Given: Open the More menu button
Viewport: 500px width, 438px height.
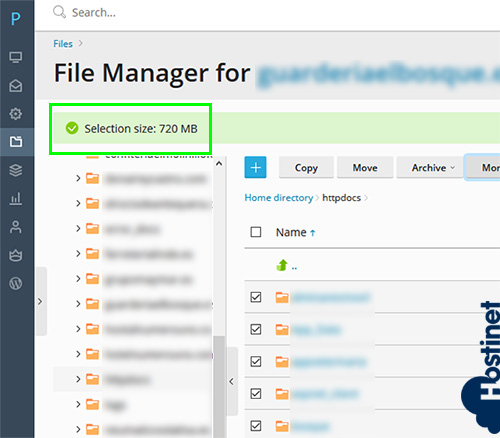Looking at the screenshot, I should pos(483,168).
